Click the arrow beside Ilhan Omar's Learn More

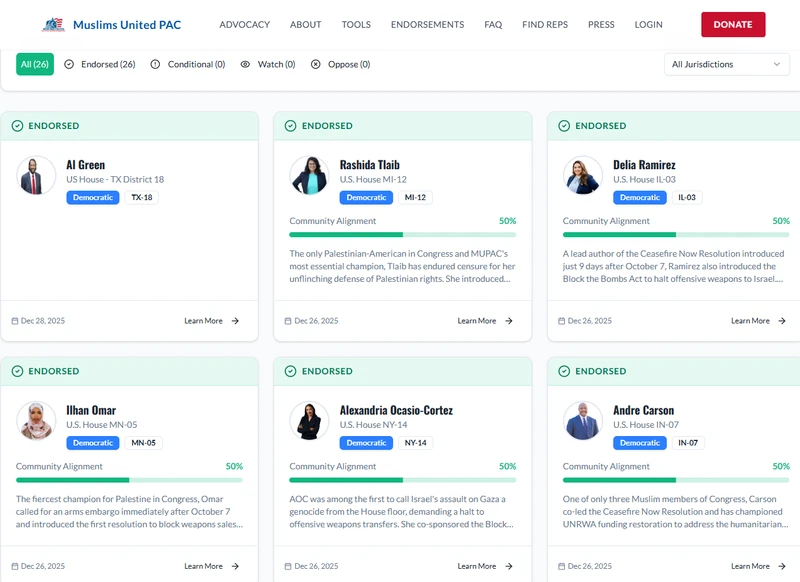point(235,566)
